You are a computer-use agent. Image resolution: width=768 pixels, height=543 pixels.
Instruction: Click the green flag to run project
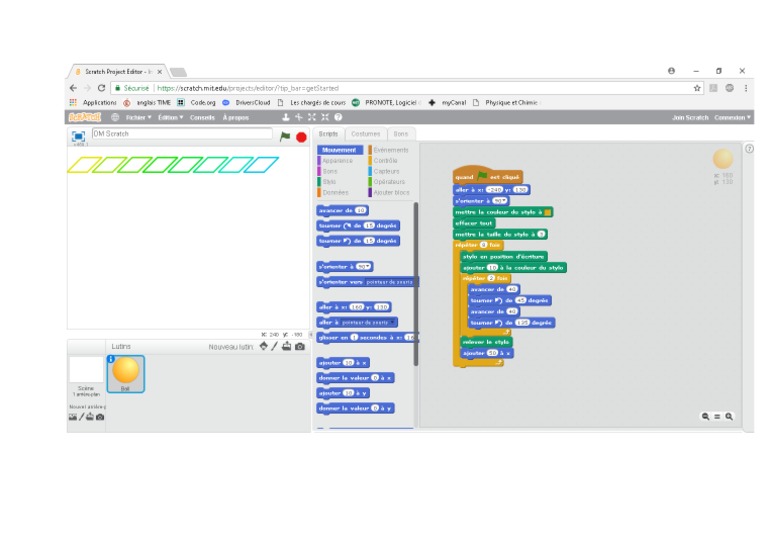point(285,137)
